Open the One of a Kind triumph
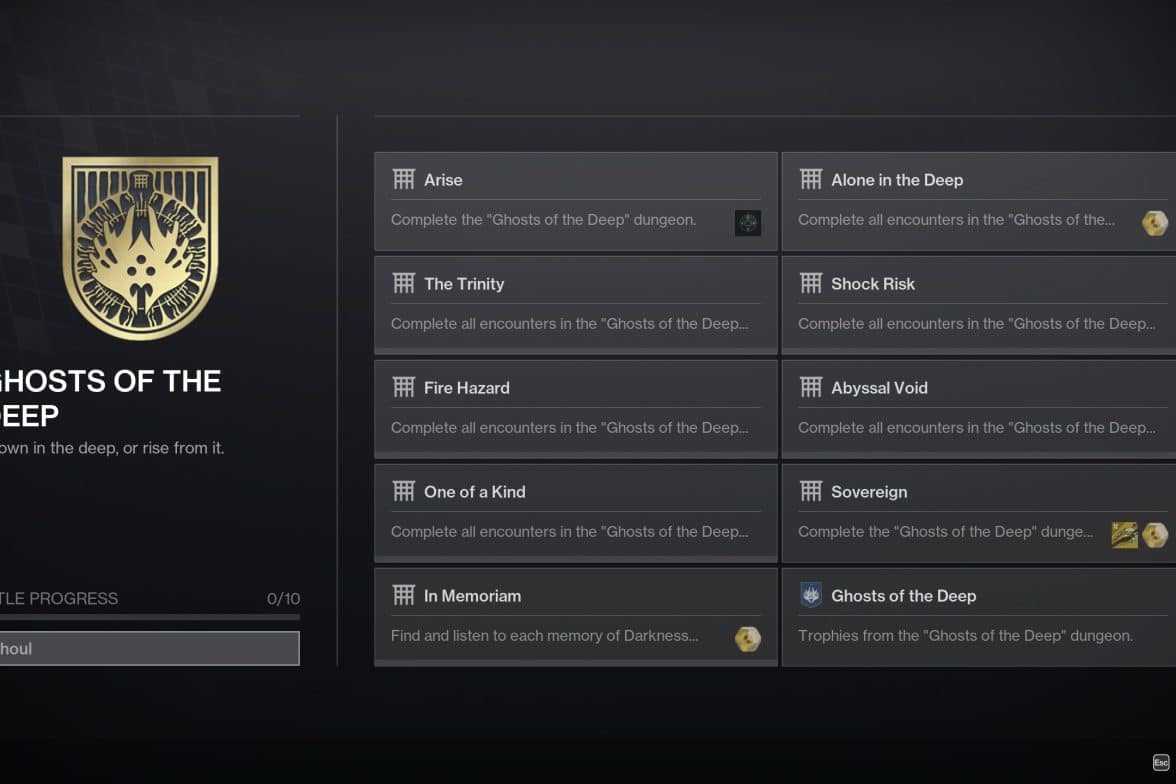The height and width of the screenshot is (784, 1176). (575, 512)
